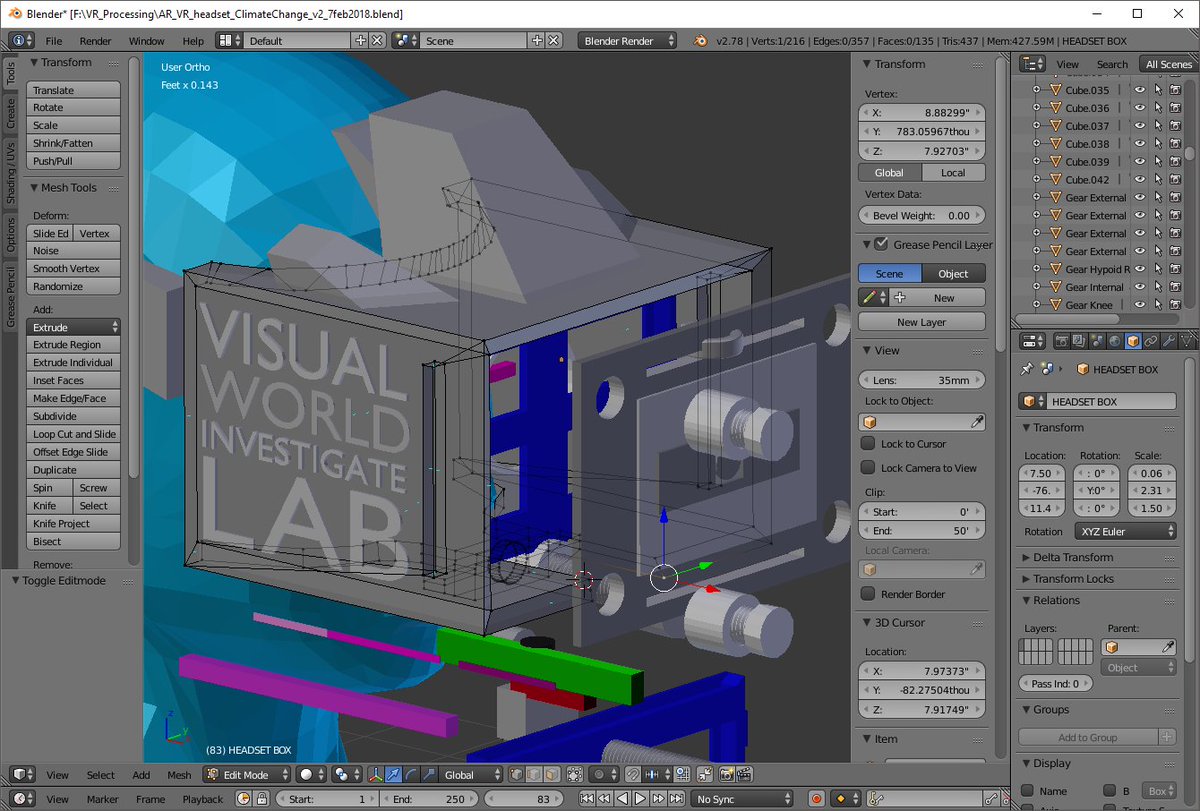1200x811 pixels.
Task: Click the info editor type icon
Action: coord(24,41)
